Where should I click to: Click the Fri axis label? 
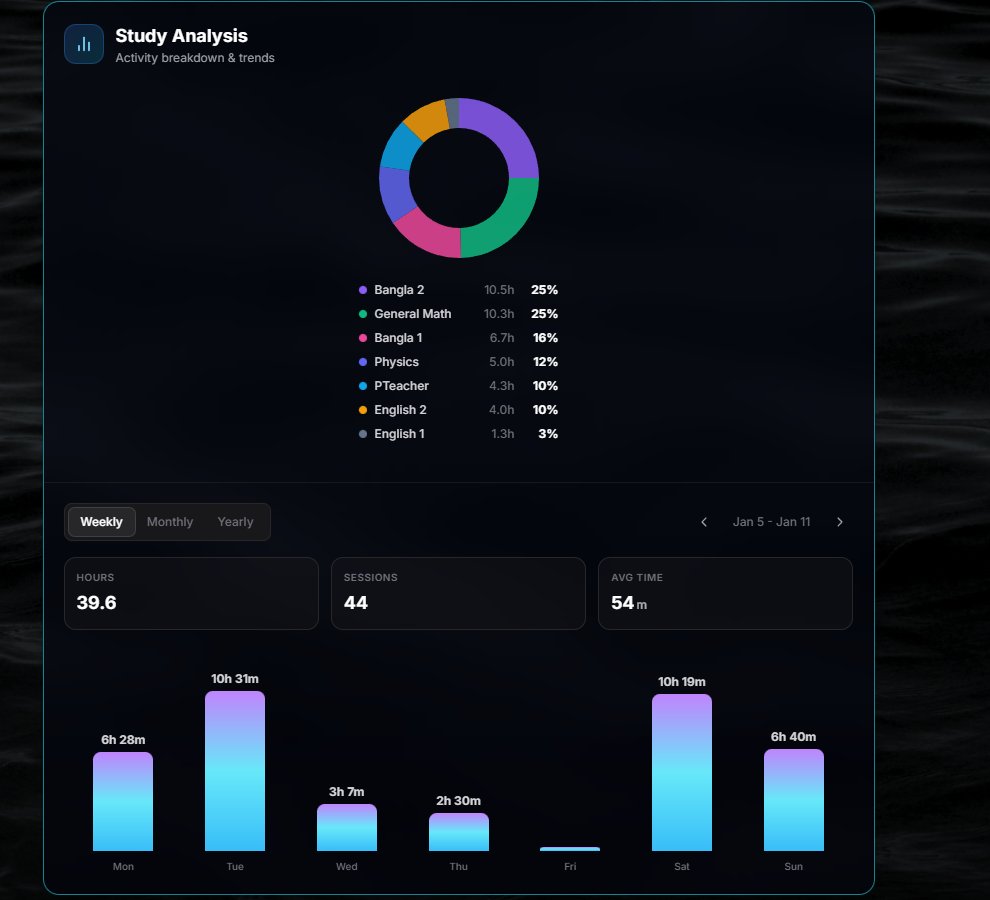[x=570, y=867]
